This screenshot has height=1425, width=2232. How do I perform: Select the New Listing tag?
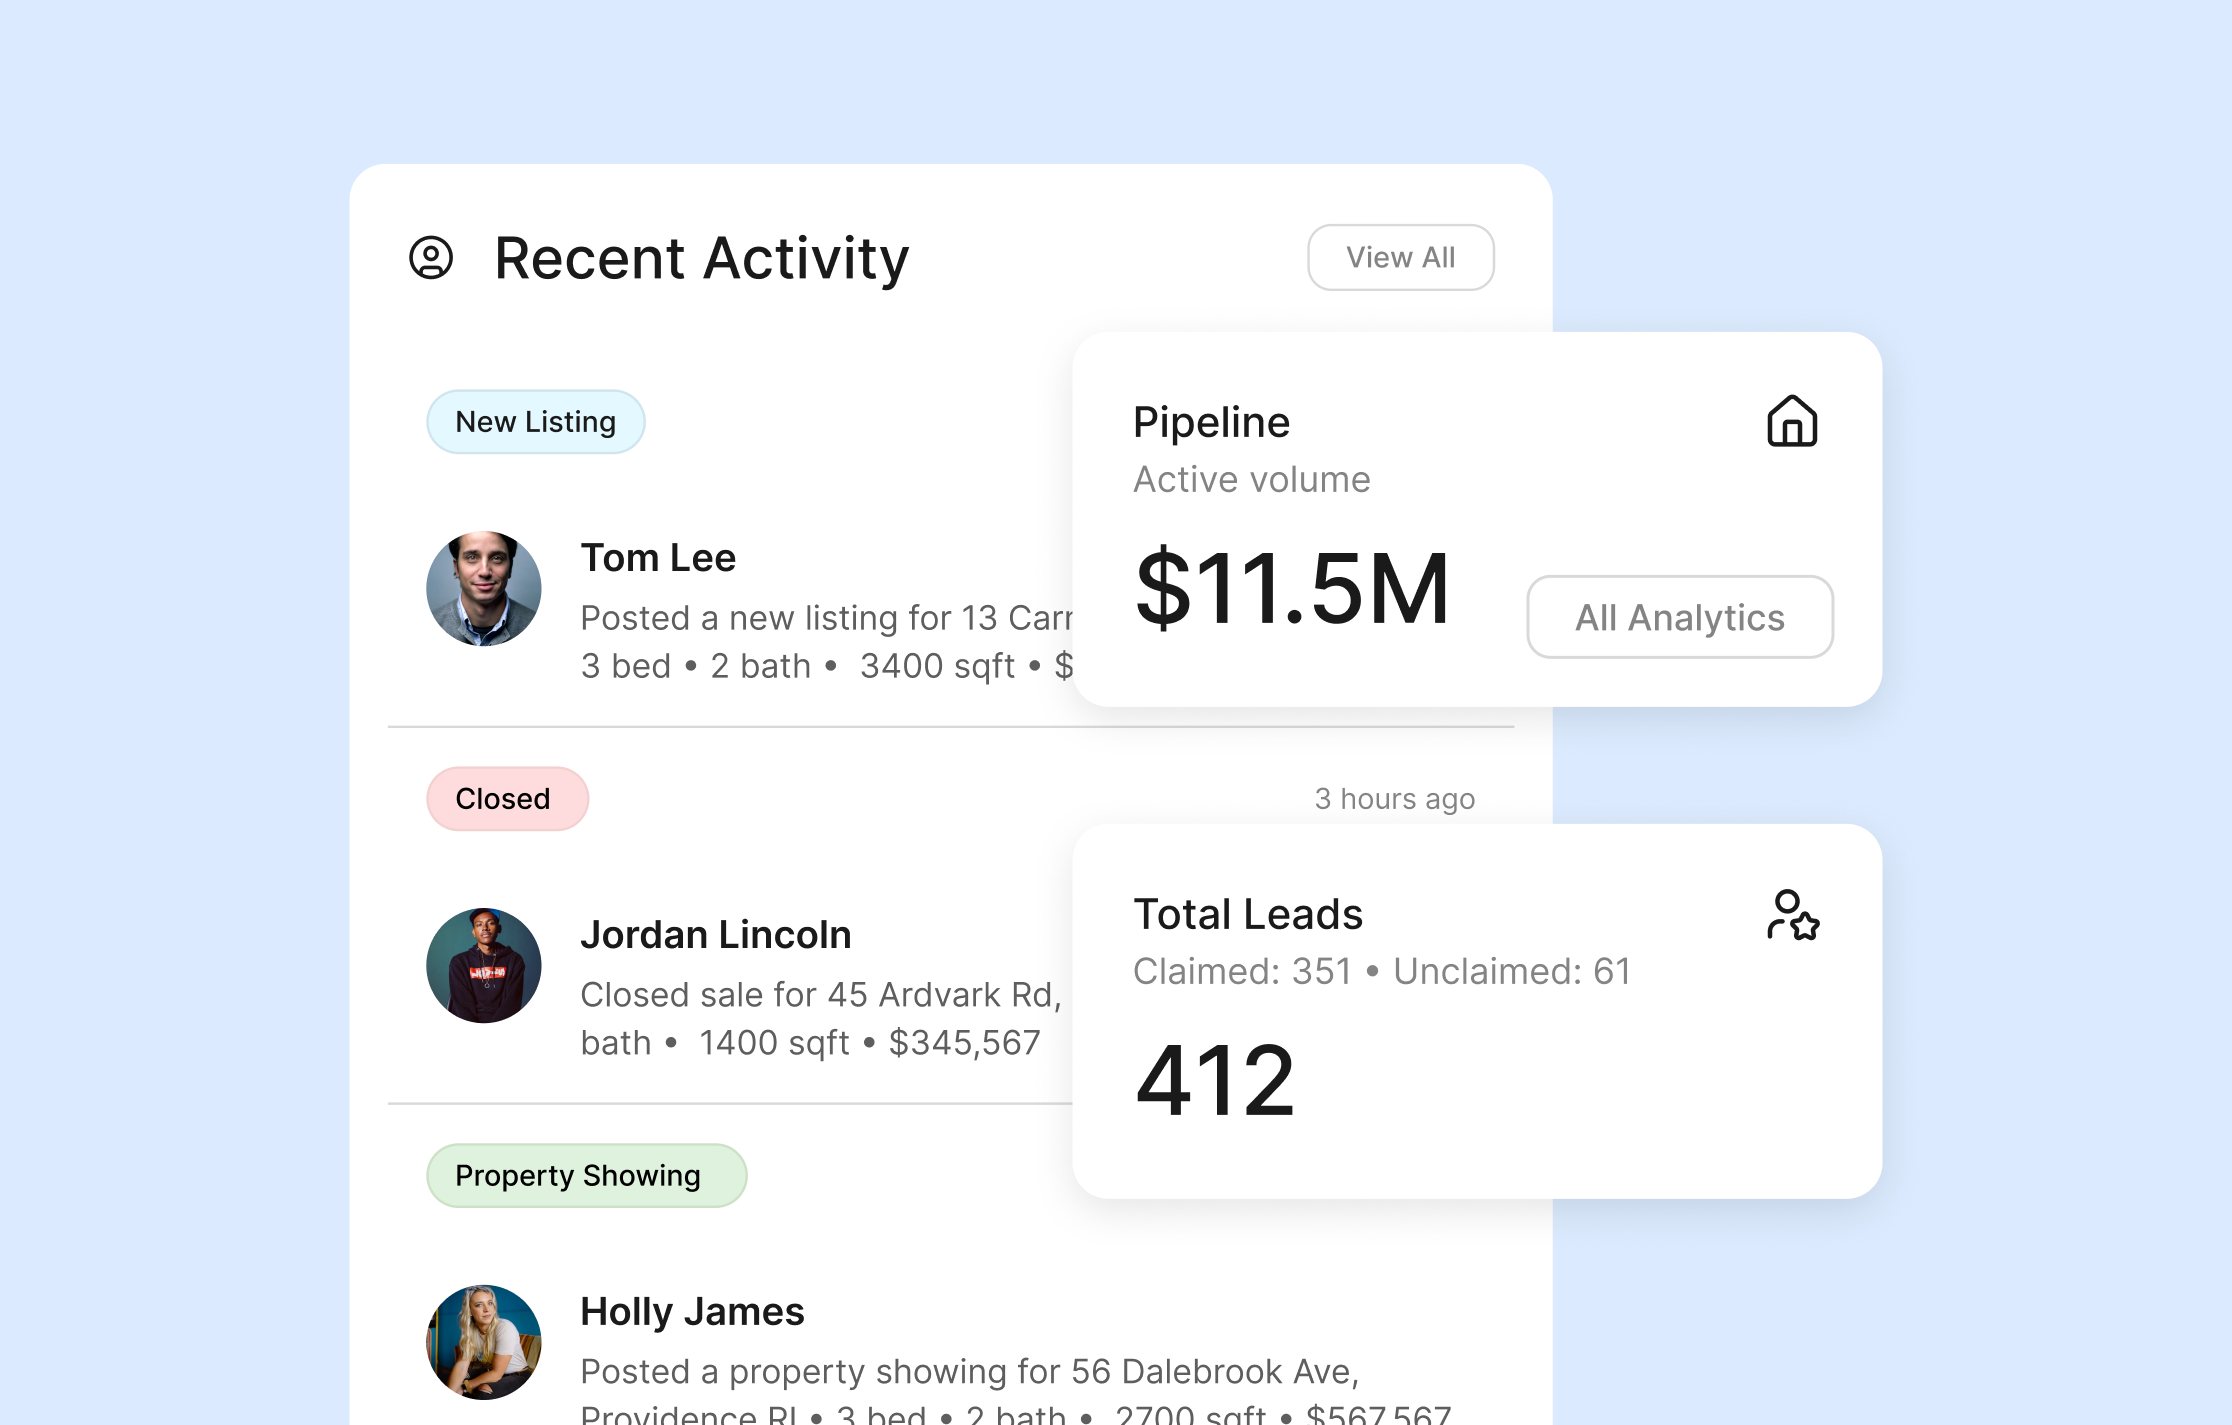535,422
